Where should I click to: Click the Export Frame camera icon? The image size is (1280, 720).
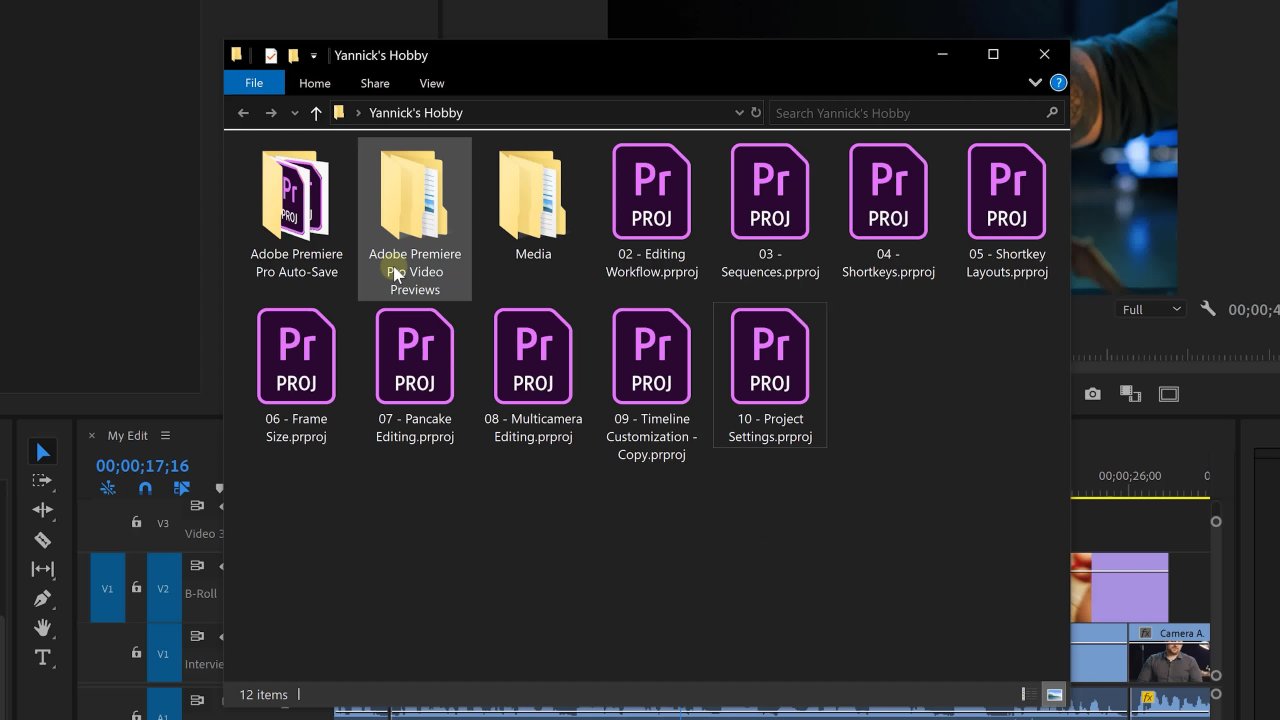(x=1093, y=394)
